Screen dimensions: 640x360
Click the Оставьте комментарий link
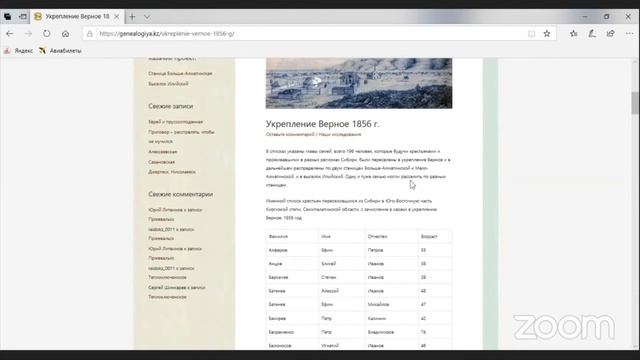[x=290, y=134]
